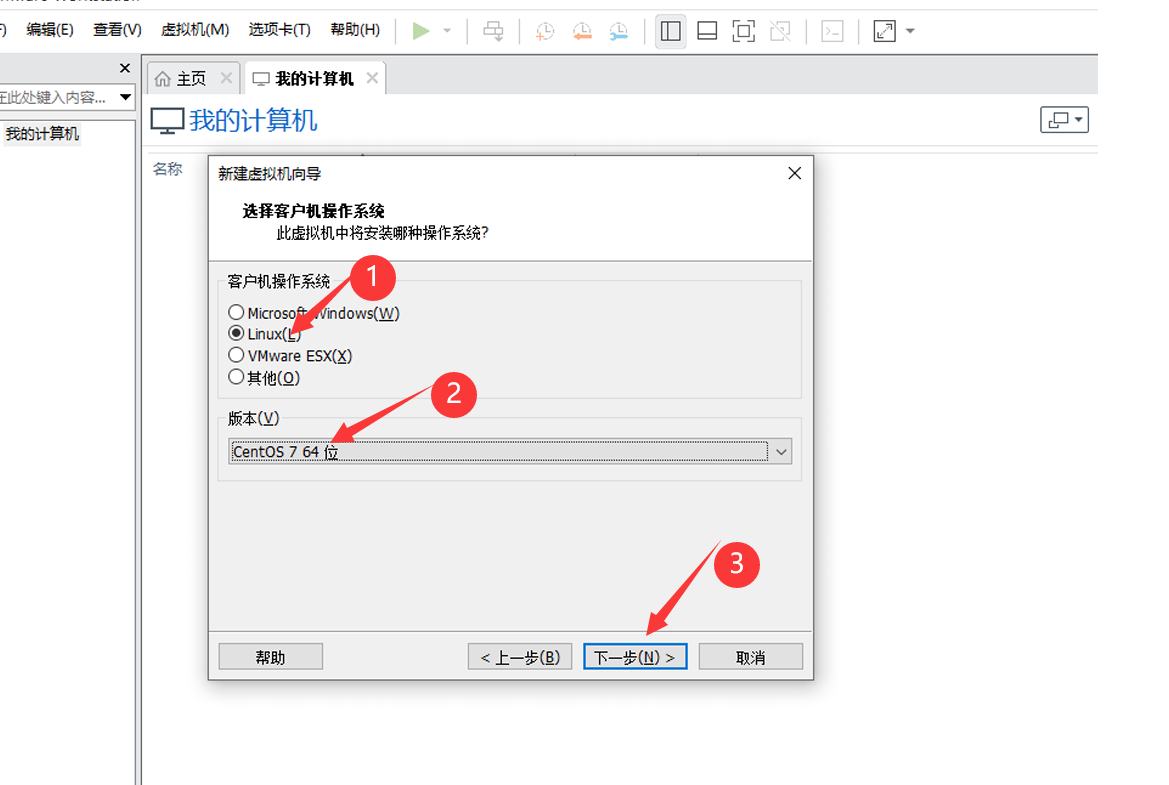The width and height of the screenshot is (1169, 785).
Task: Click the 取消 cancel button
Action: coord(751,657)
